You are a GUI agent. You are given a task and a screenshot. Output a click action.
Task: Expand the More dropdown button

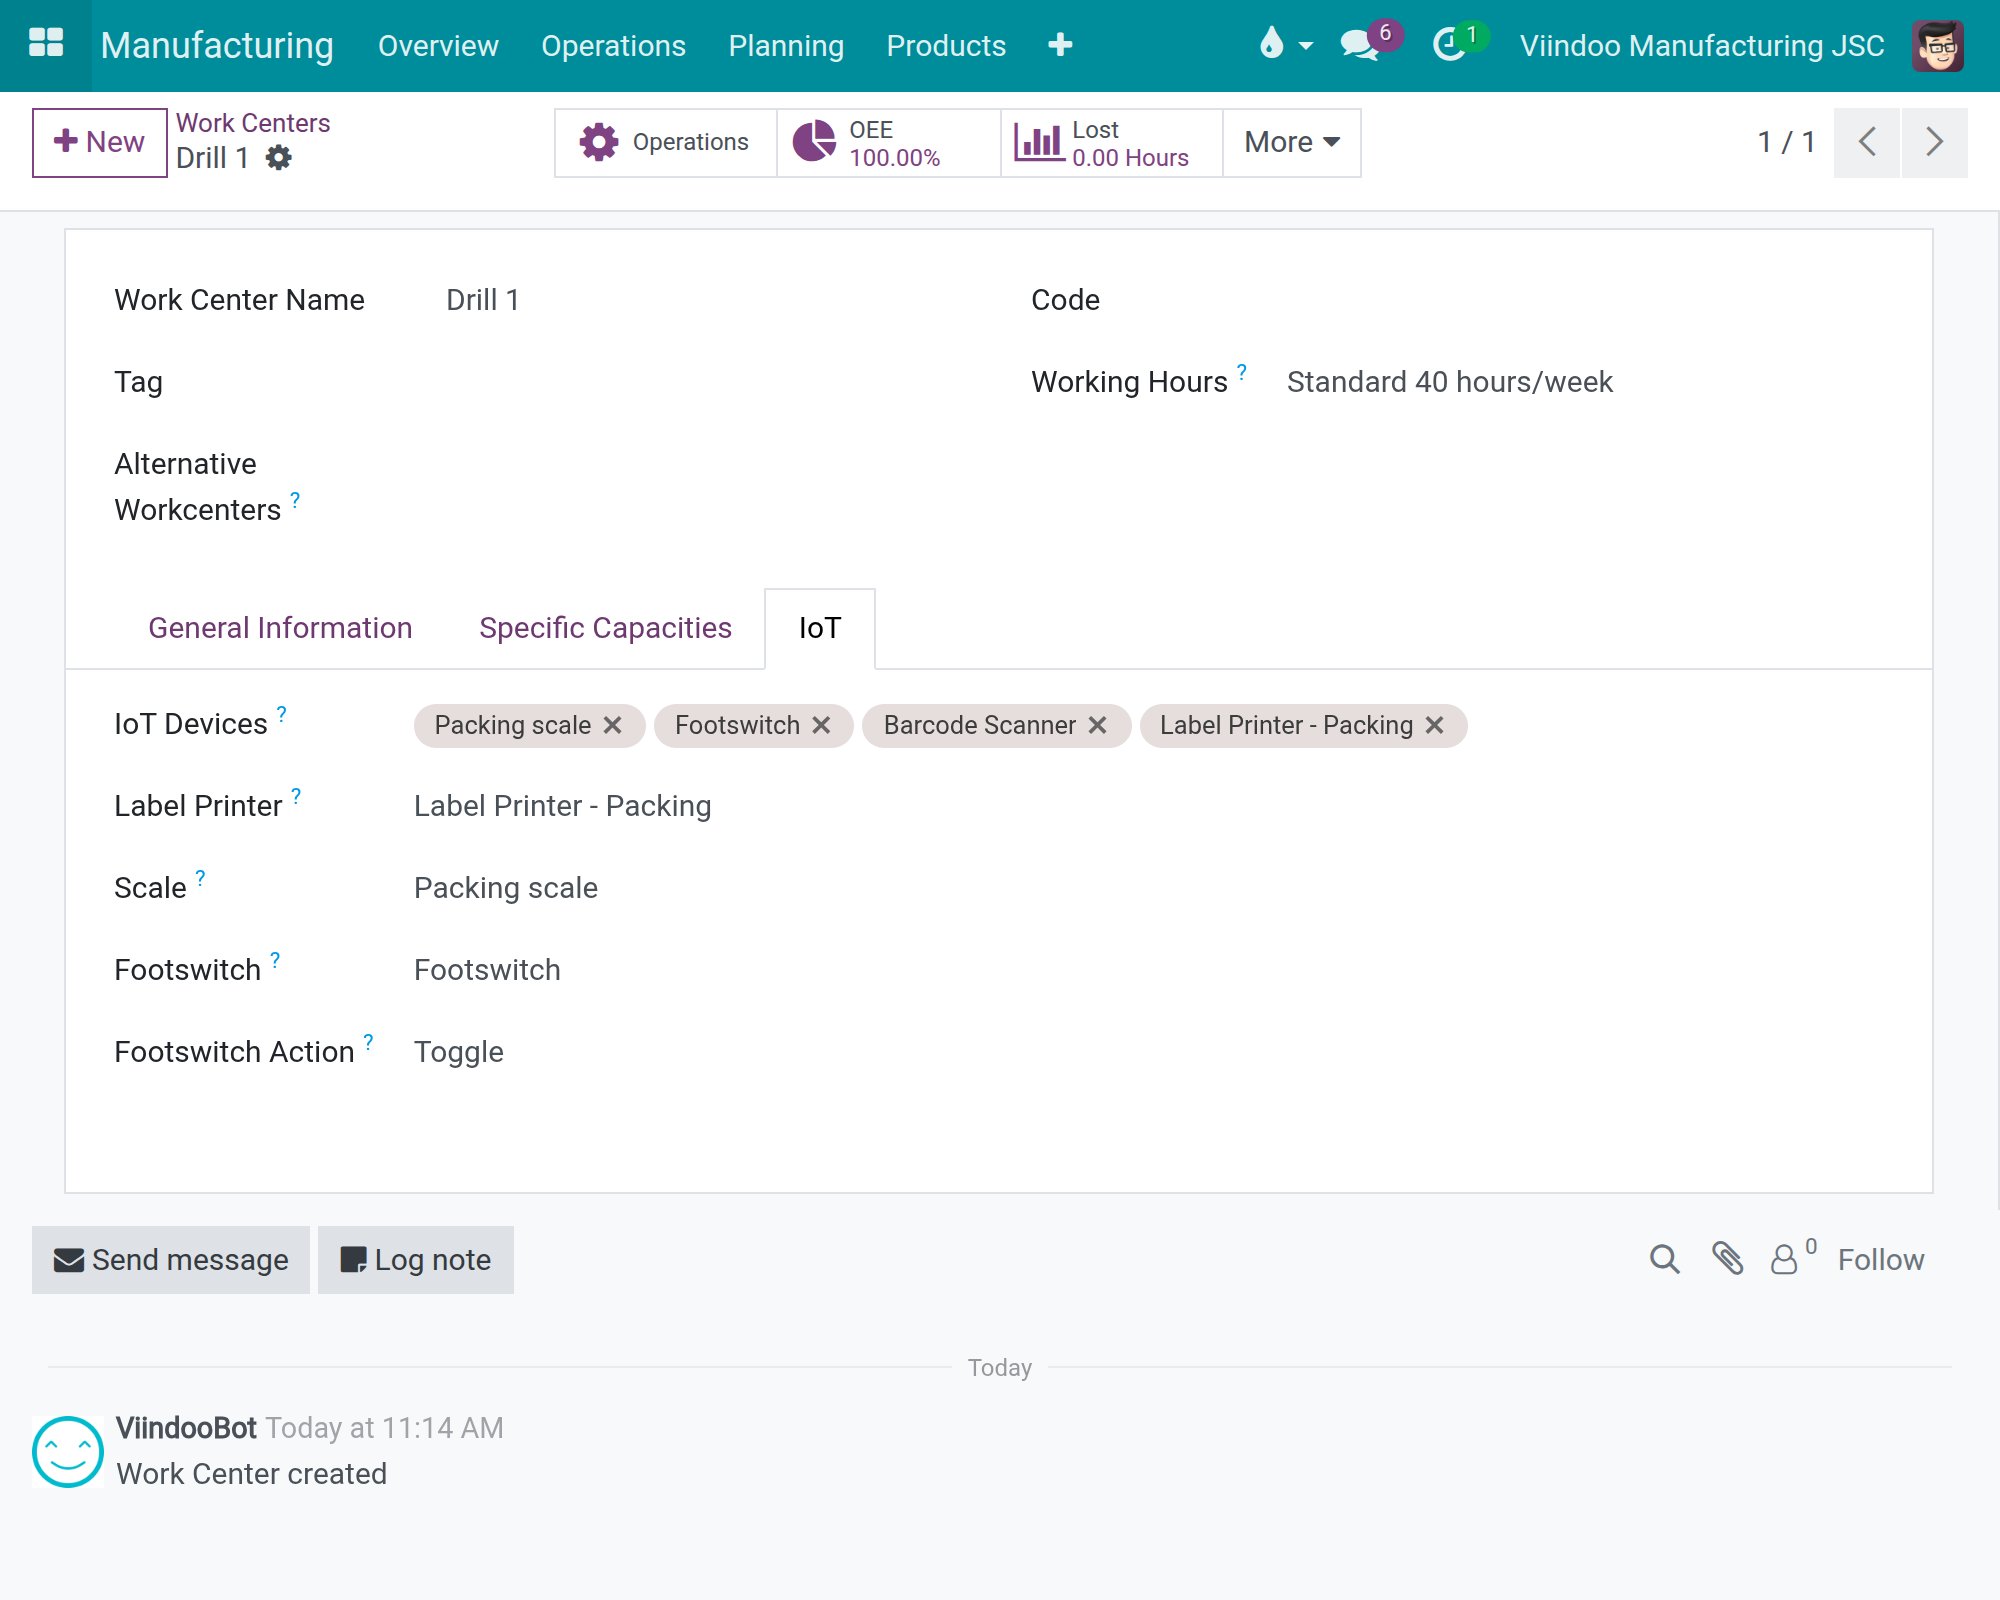click(x=1291, y=142)
